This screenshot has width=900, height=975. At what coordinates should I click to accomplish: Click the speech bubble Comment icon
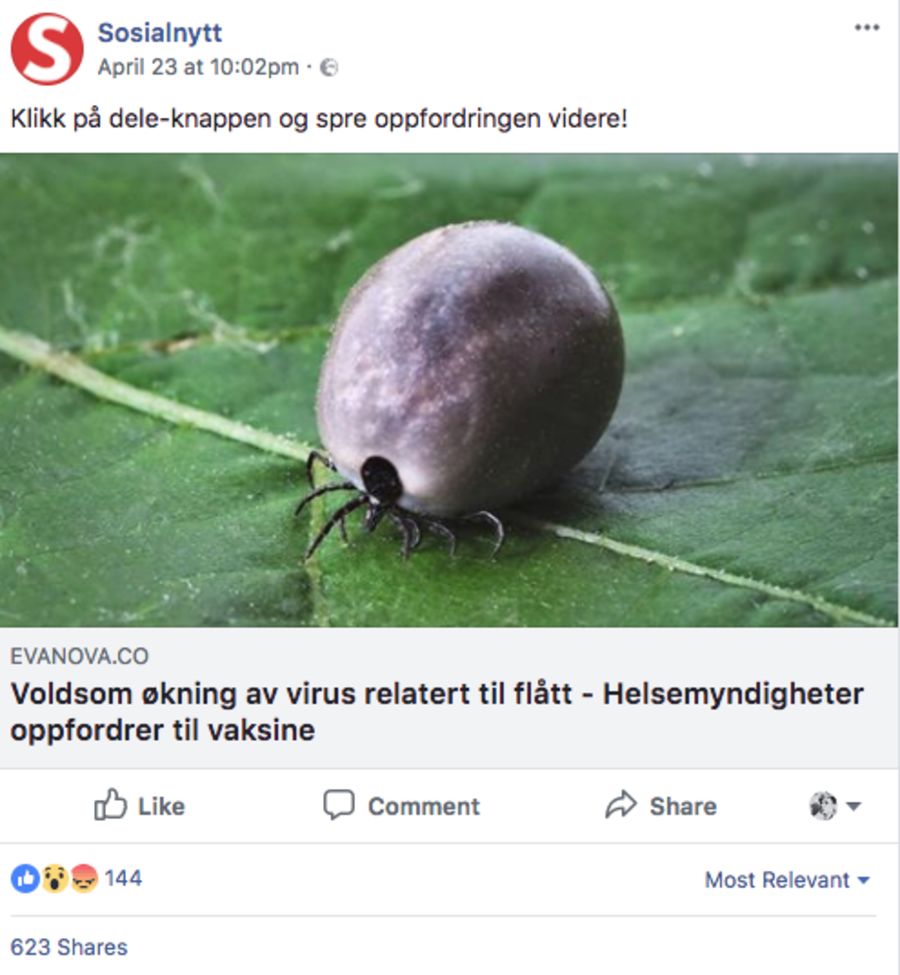point(339,805)
